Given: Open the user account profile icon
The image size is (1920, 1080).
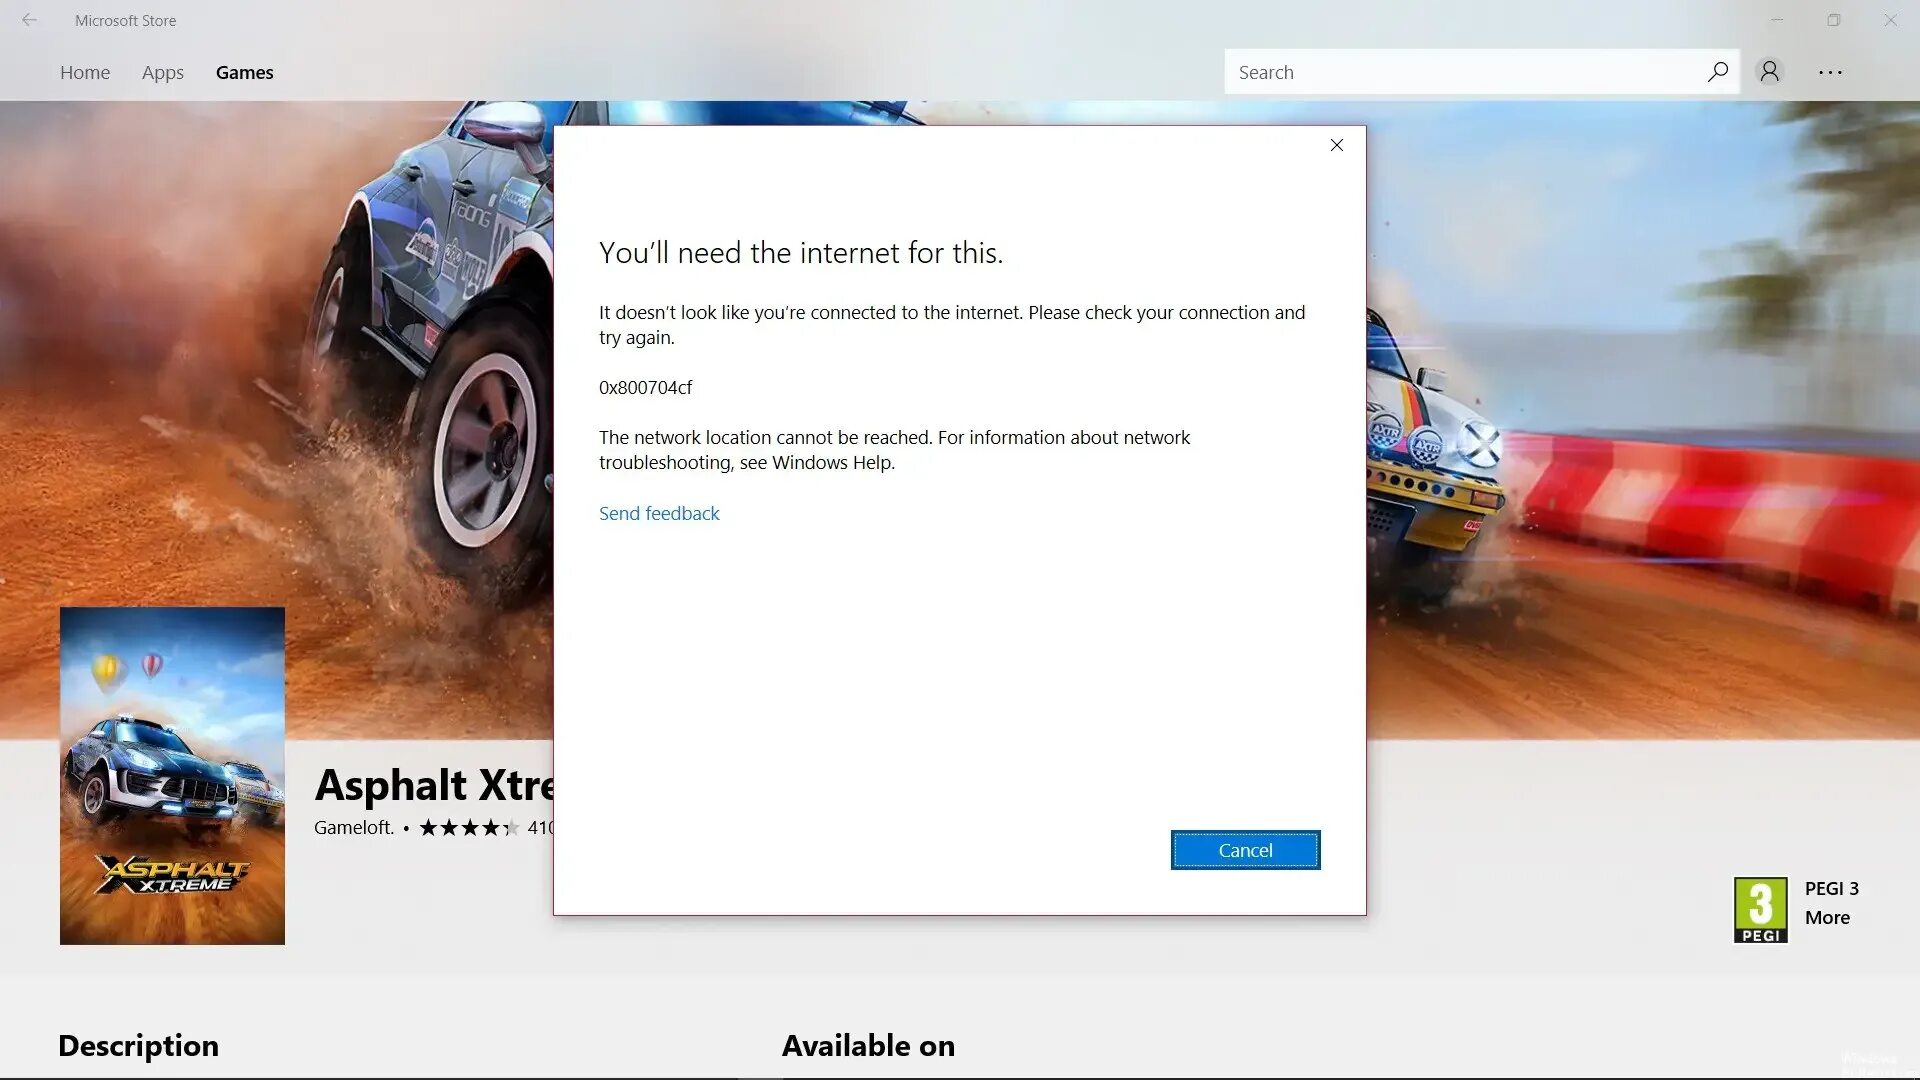Looking at the screenshot, I should click(1769, 72).
